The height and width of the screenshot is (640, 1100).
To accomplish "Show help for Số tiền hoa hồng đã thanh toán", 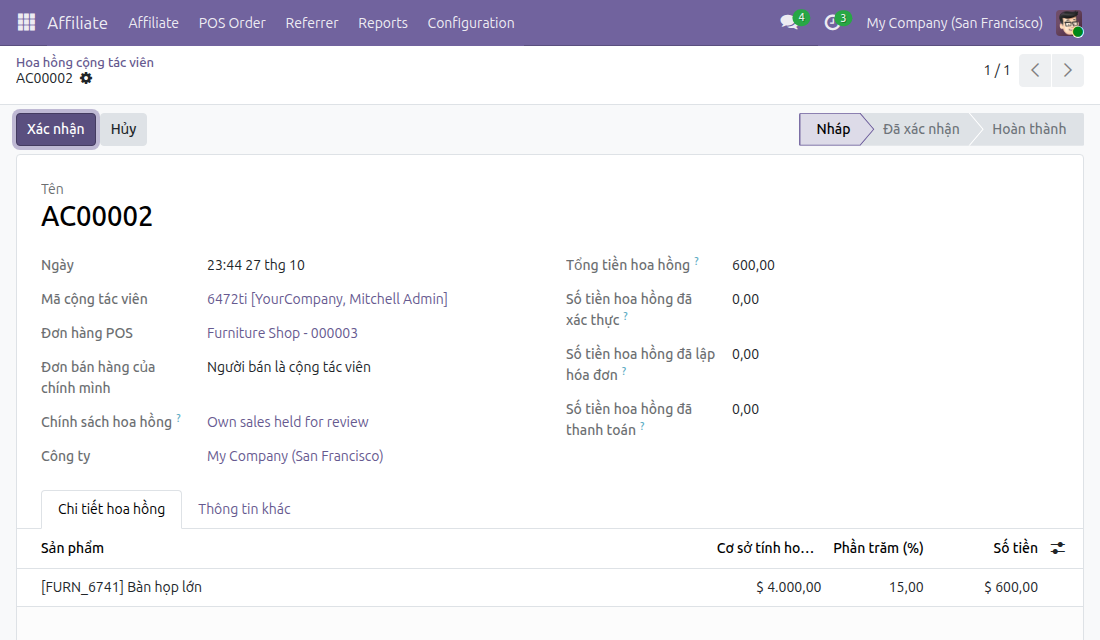I will pos(642,425).
